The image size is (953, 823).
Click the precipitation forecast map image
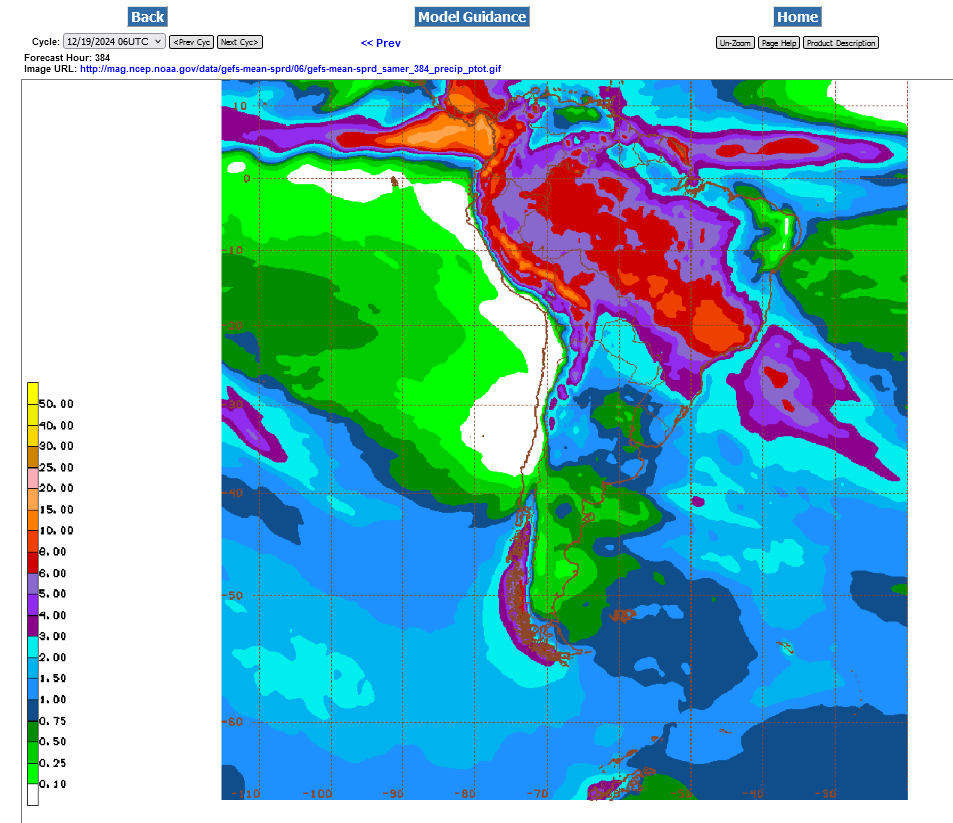coord(564,439)
